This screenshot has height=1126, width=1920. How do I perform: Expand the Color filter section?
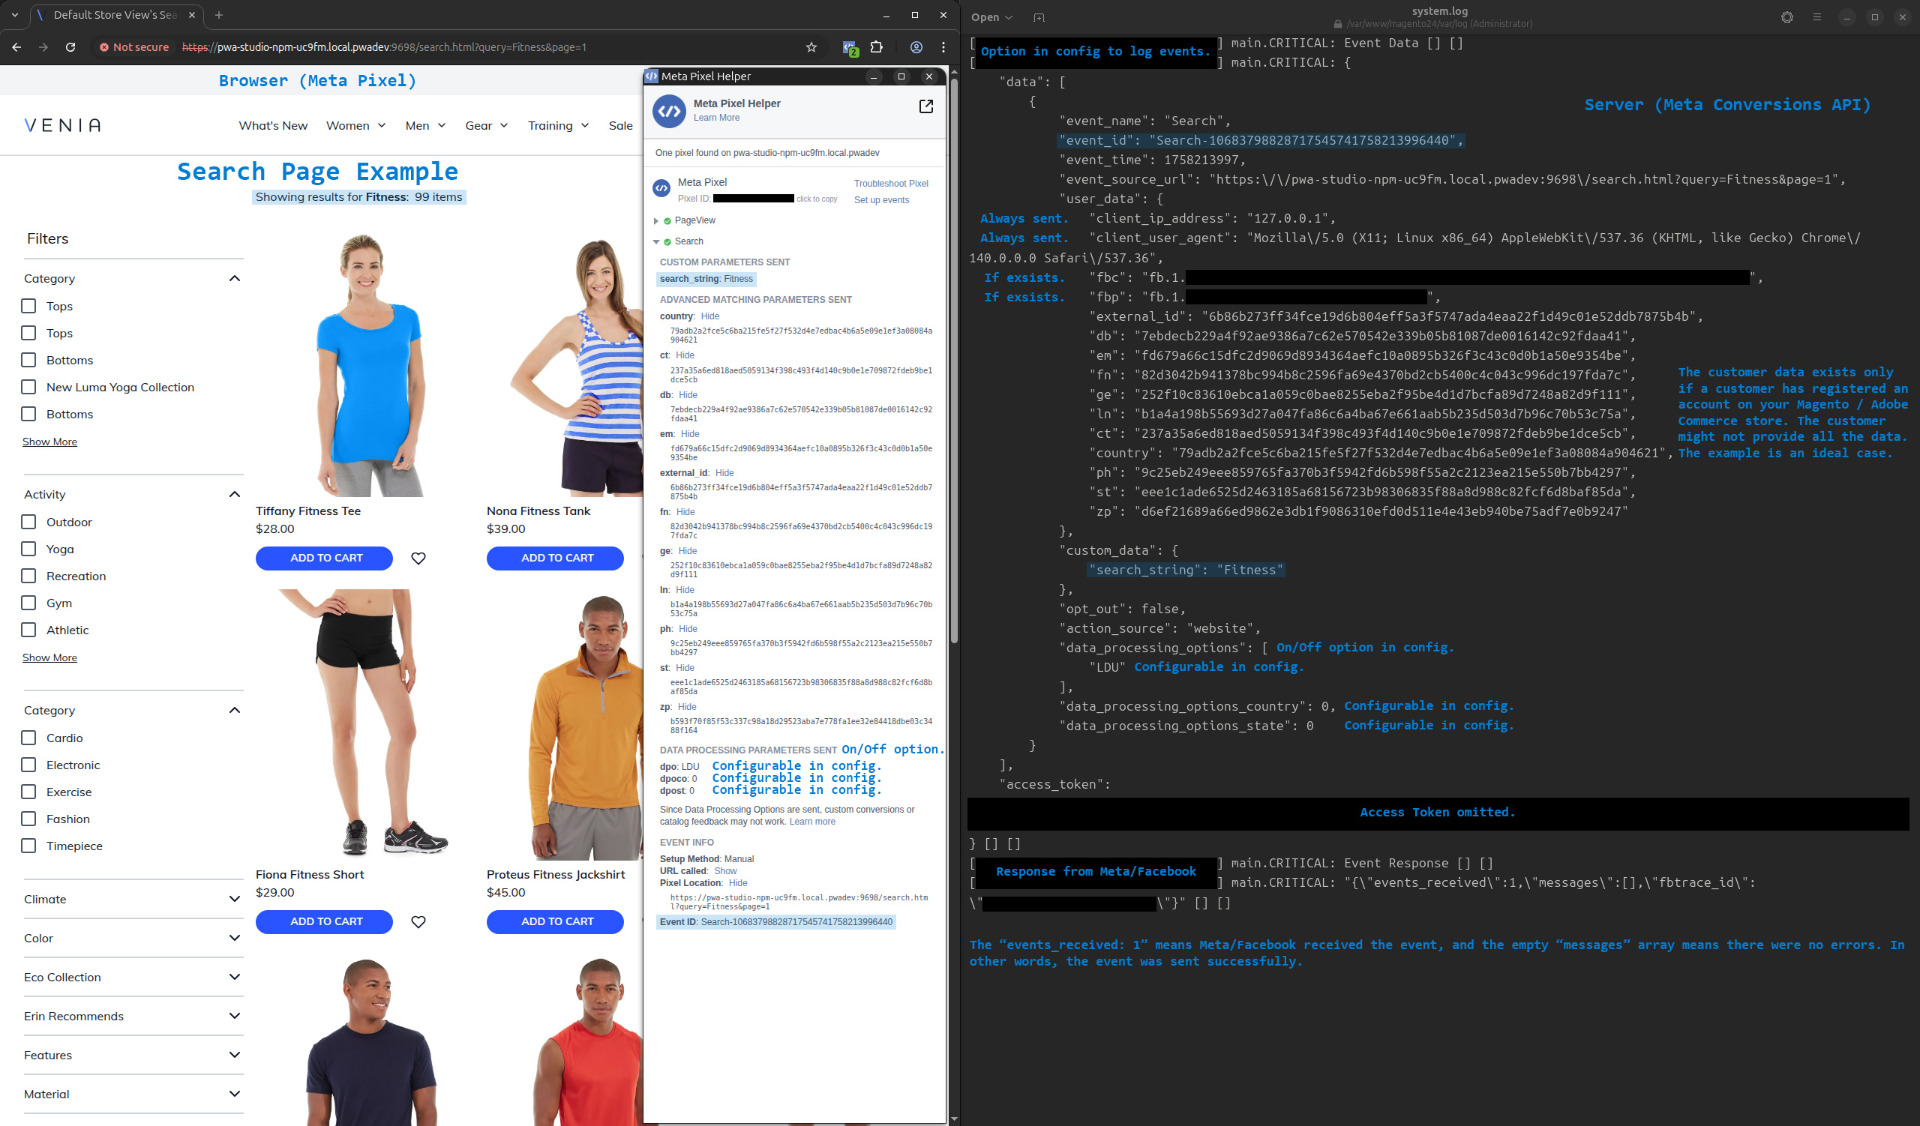(x=234, y=938)
